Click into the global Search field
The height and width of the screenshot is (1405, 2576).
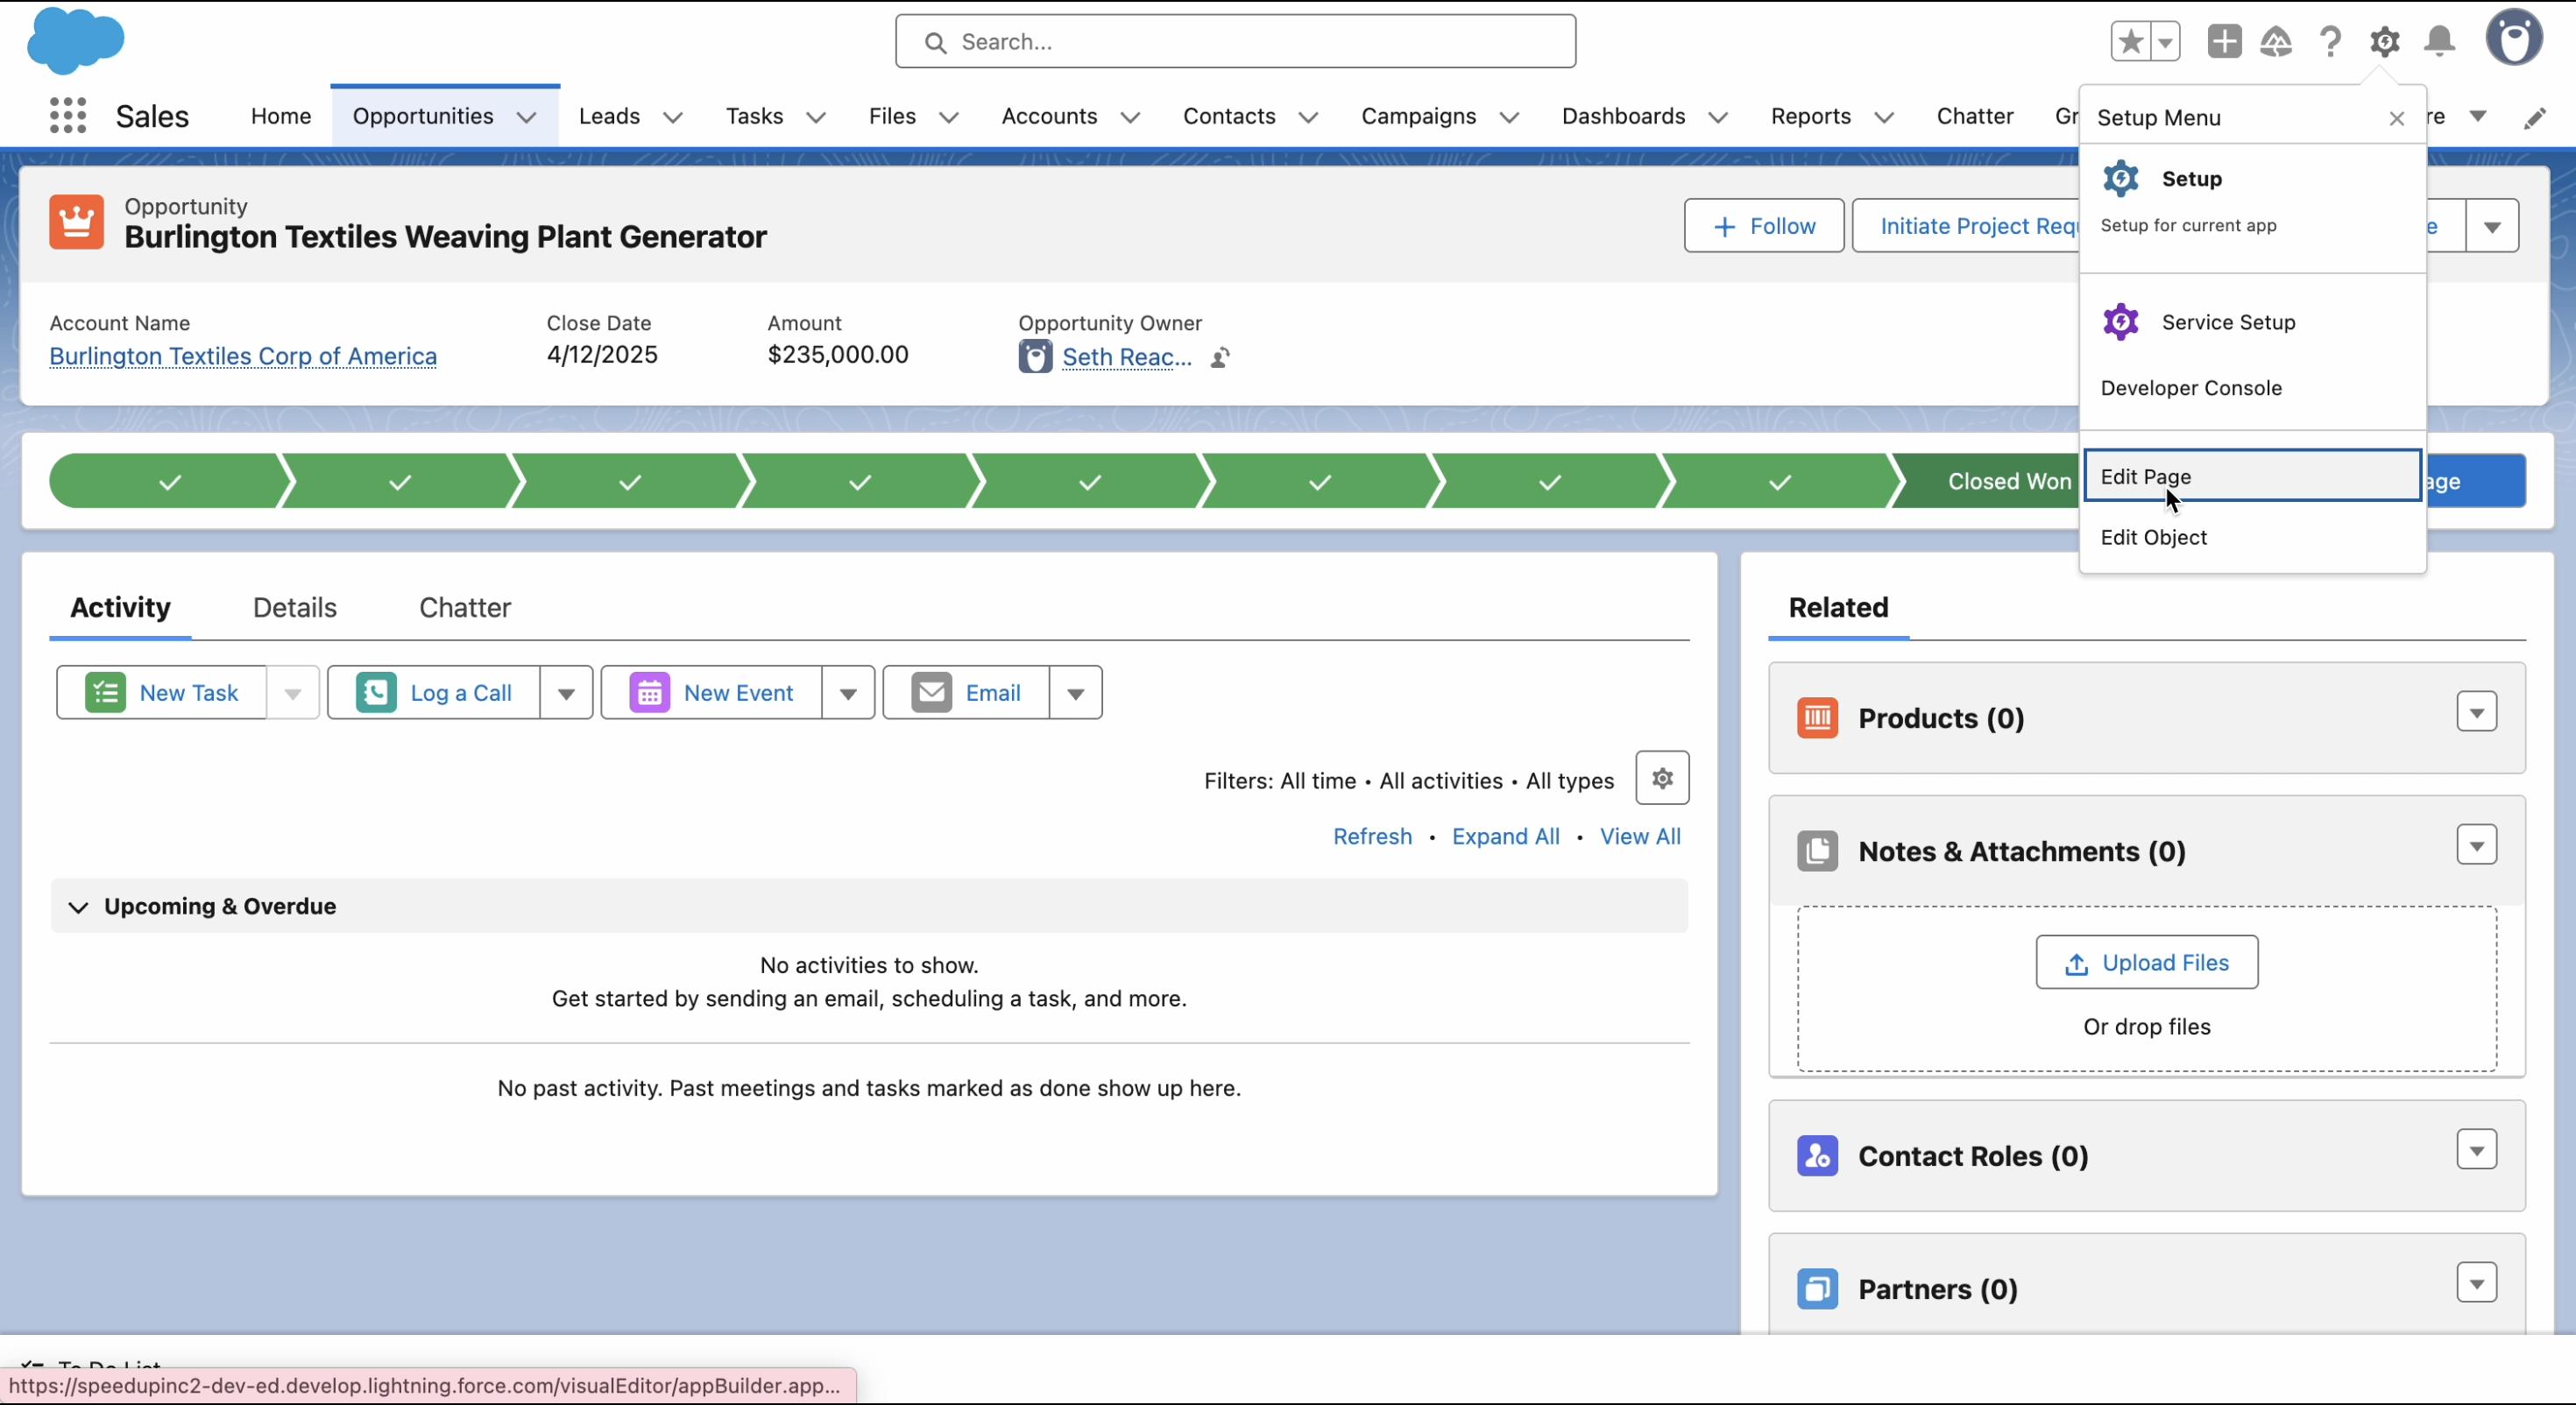(1235, 42)
